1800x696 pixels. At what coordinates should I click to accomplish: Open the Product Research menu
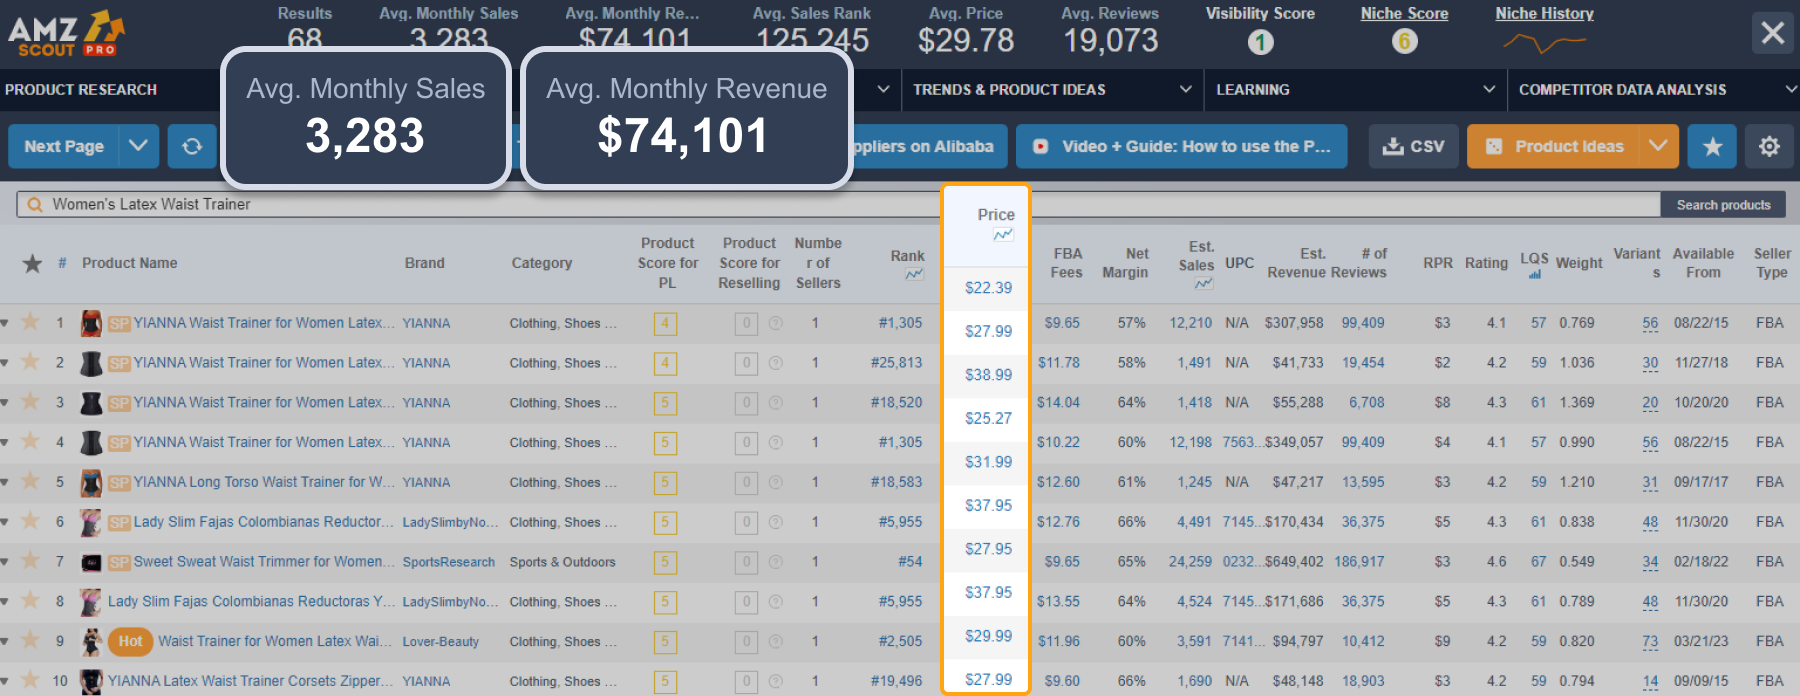pyautogui.click(x=81, y=89)
